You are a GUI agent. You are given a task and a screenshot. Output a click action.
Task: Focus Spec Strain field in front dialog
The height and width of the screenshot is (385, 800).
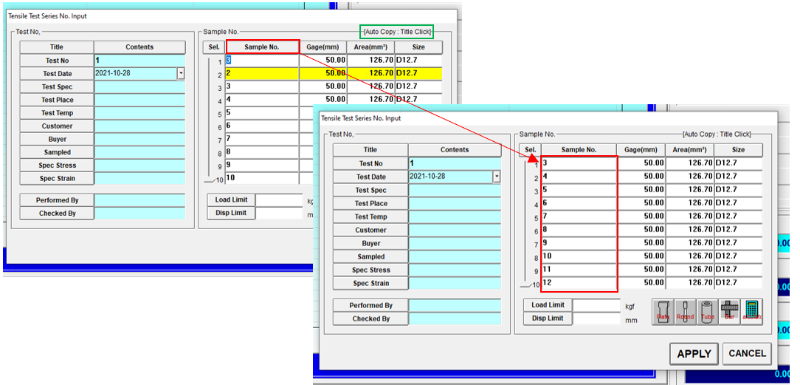(x=455, y=283)
